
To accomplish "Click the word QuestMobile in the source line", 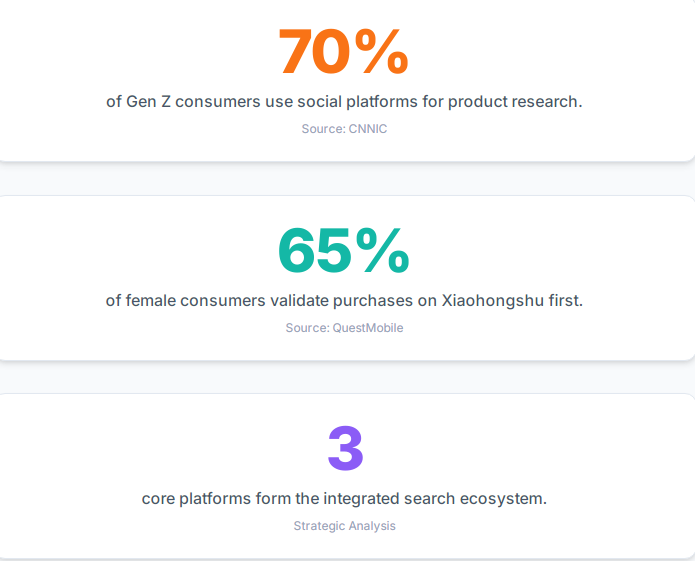I will point(368,328).
